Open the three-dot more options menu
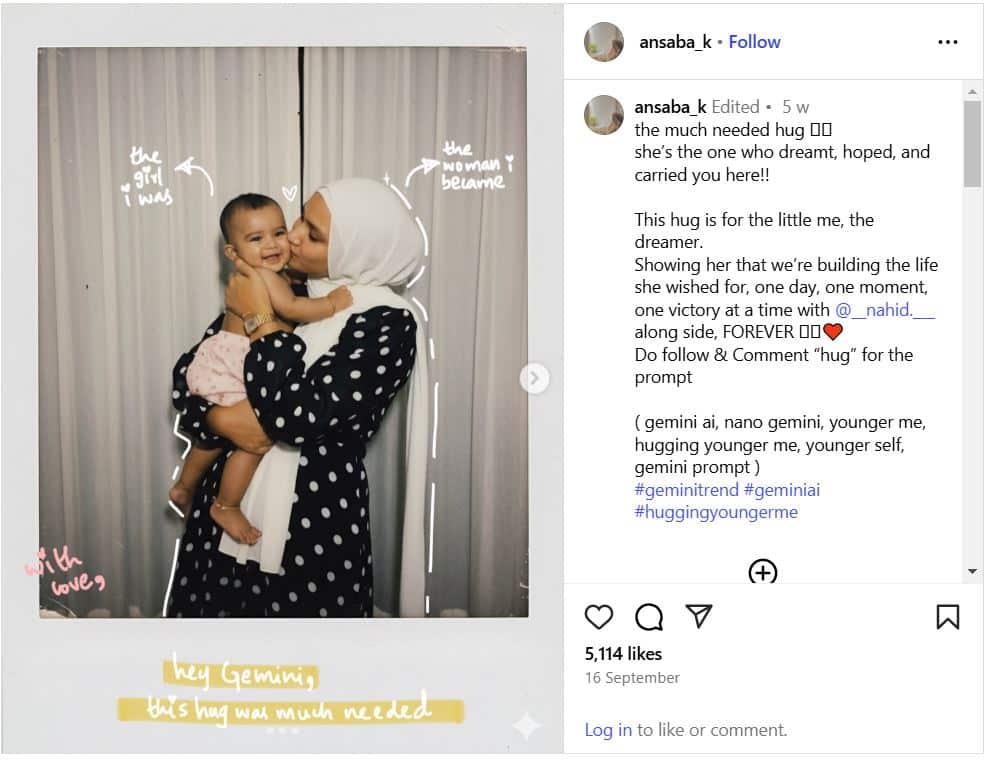This screenshot has width=984, height=760. click(948, 42)
